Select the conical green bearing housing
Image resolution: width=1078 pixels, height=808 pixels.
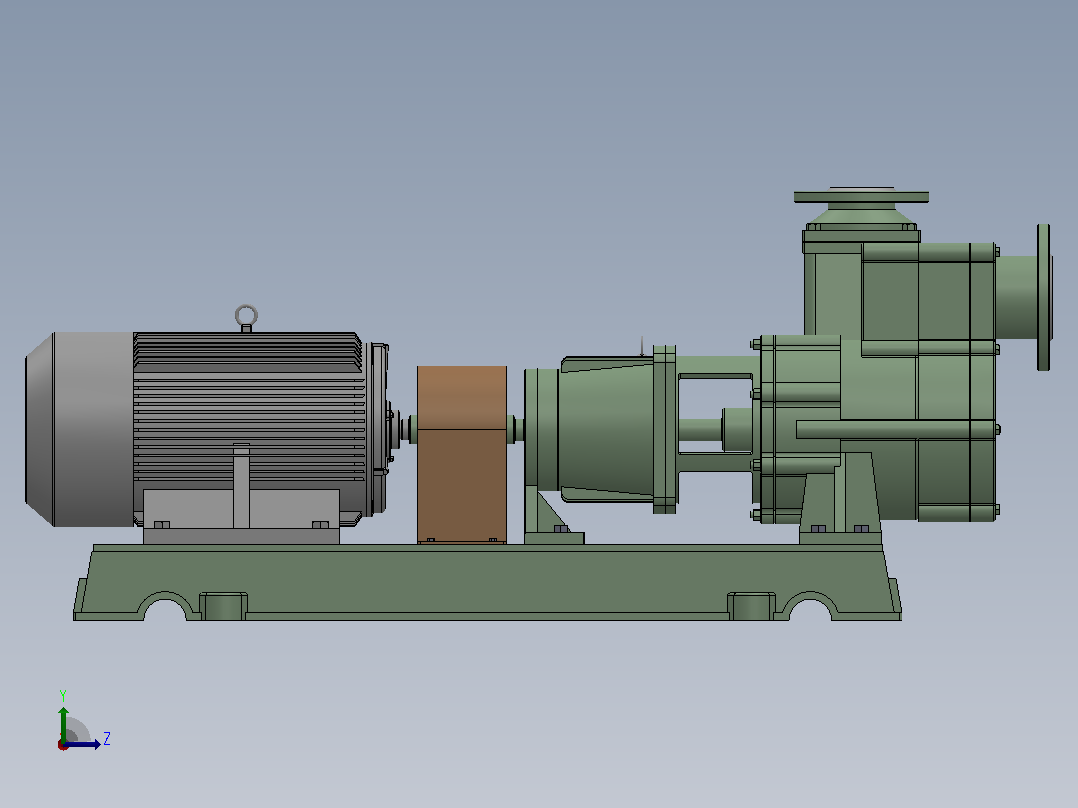pos(606,428)
